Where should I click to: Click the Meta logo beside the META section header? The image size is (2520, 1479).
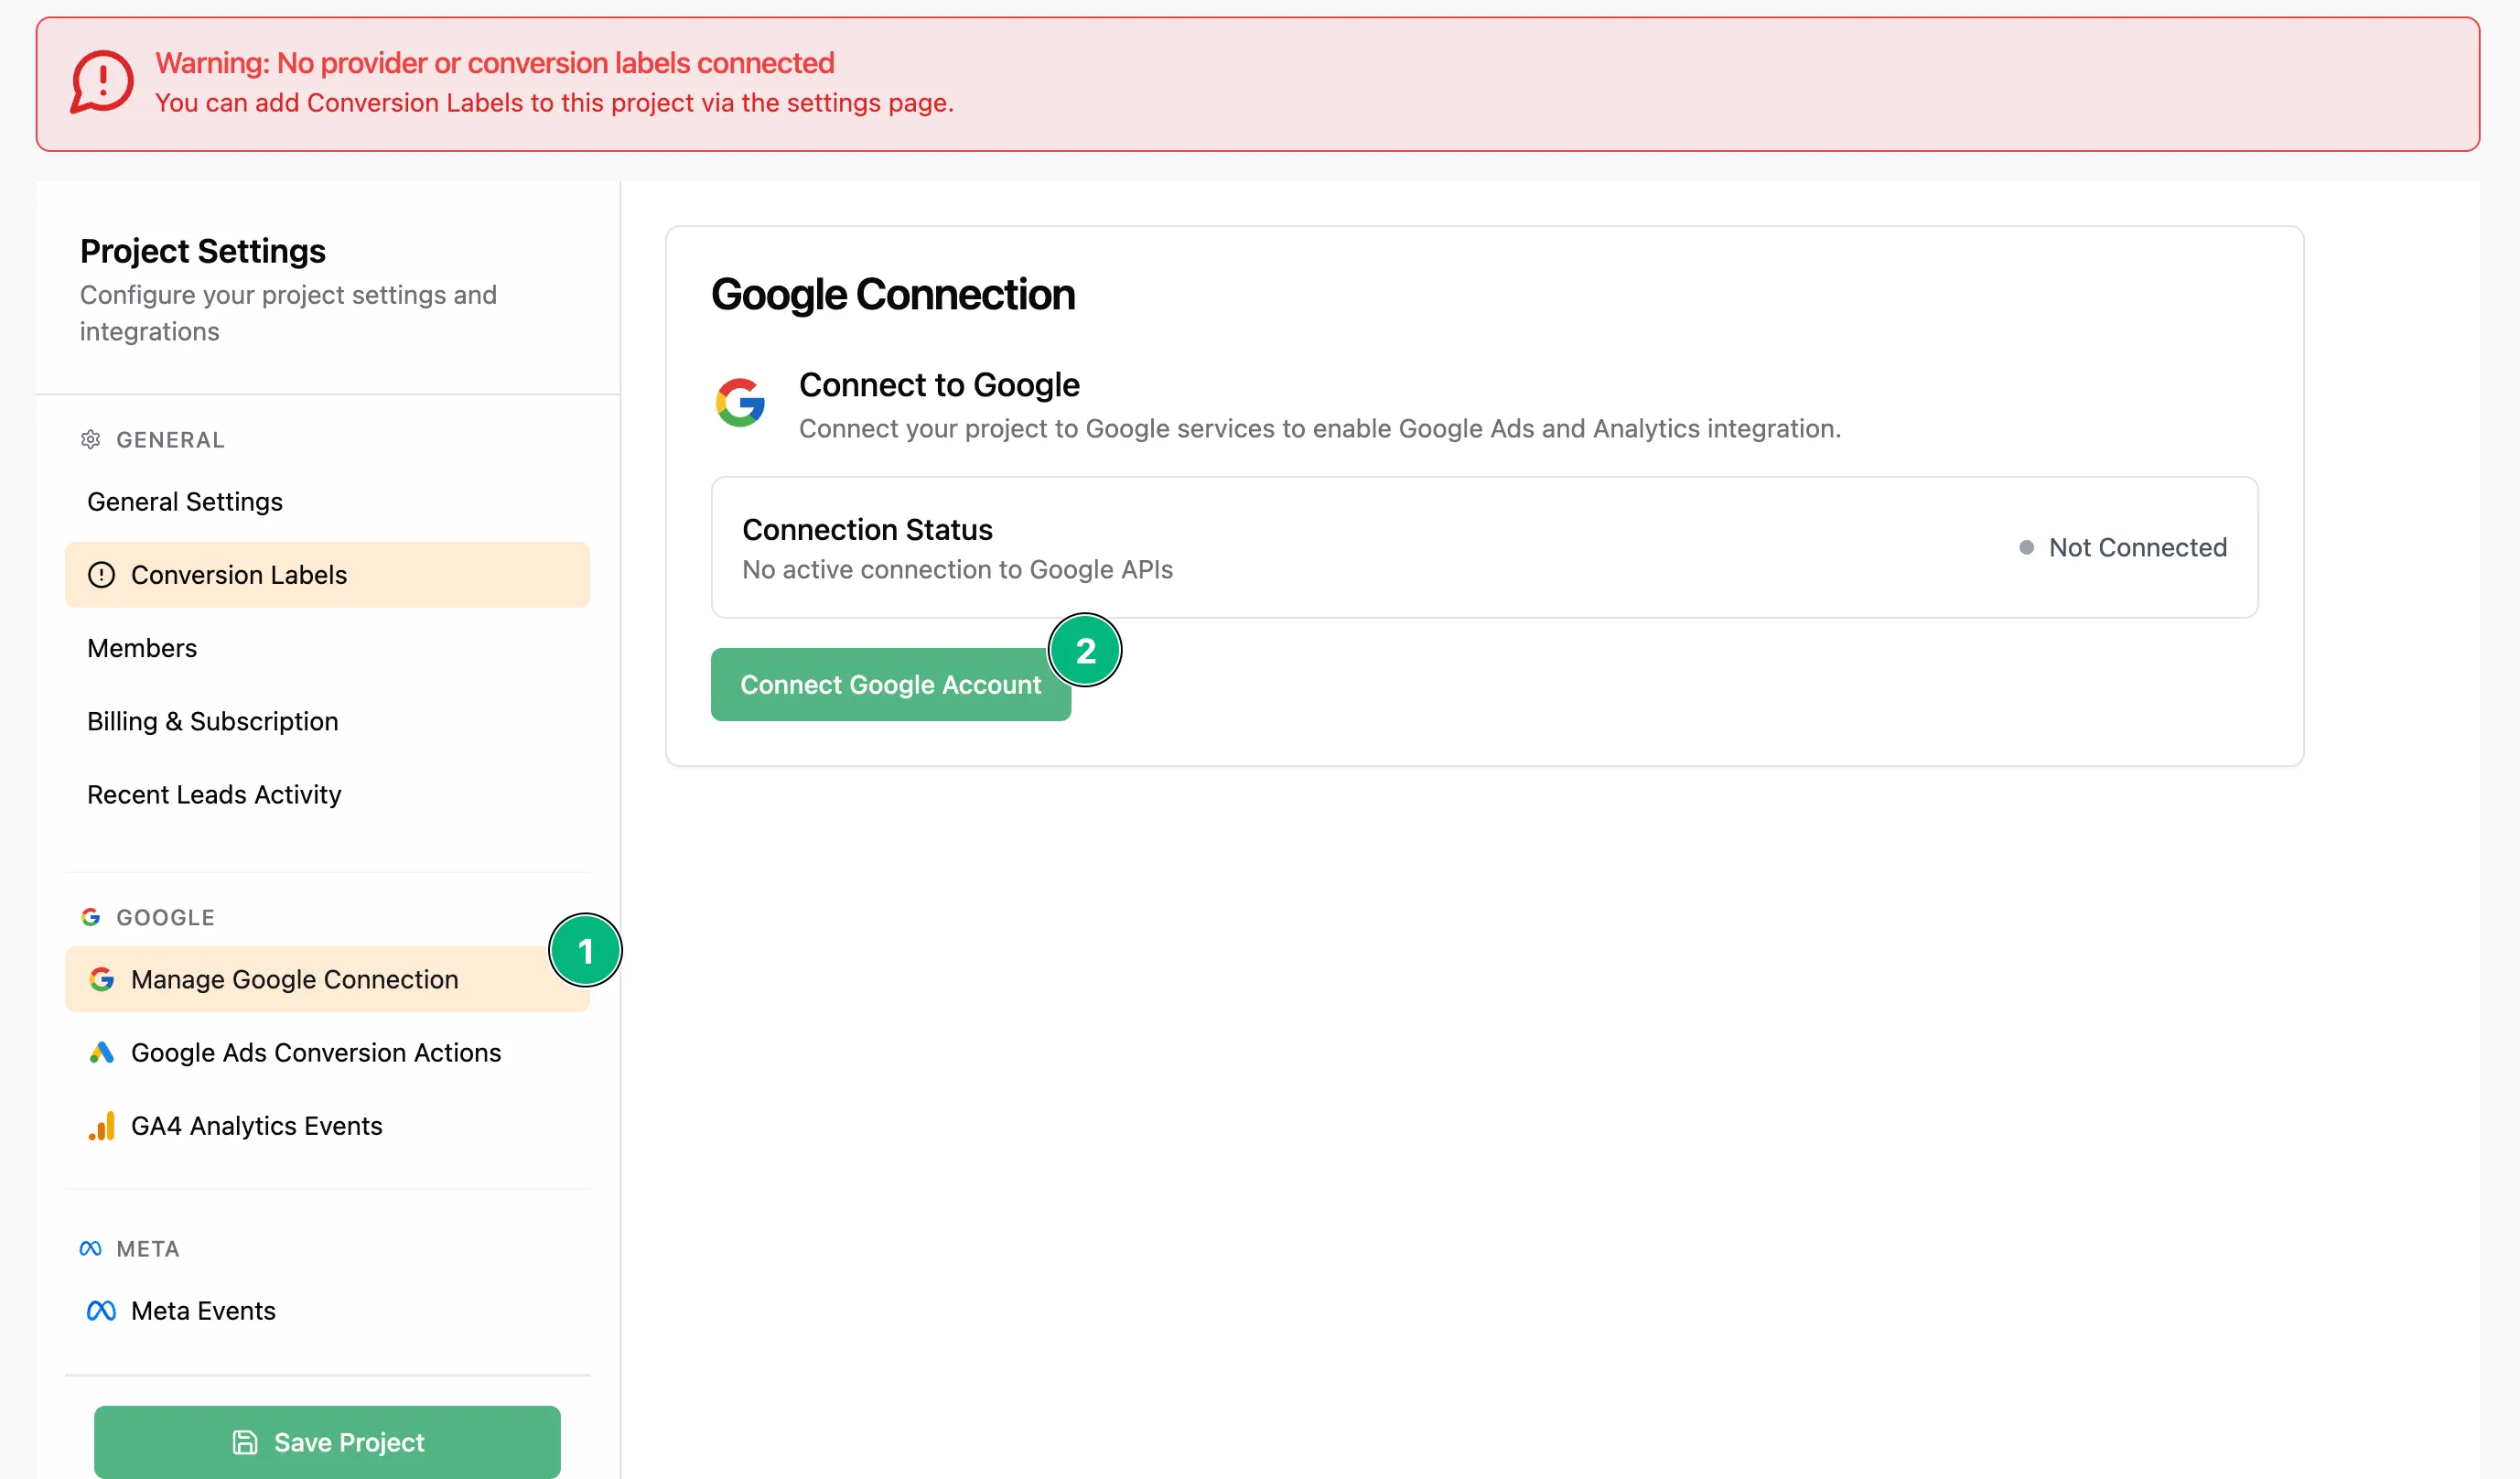tap(90, 1248)
